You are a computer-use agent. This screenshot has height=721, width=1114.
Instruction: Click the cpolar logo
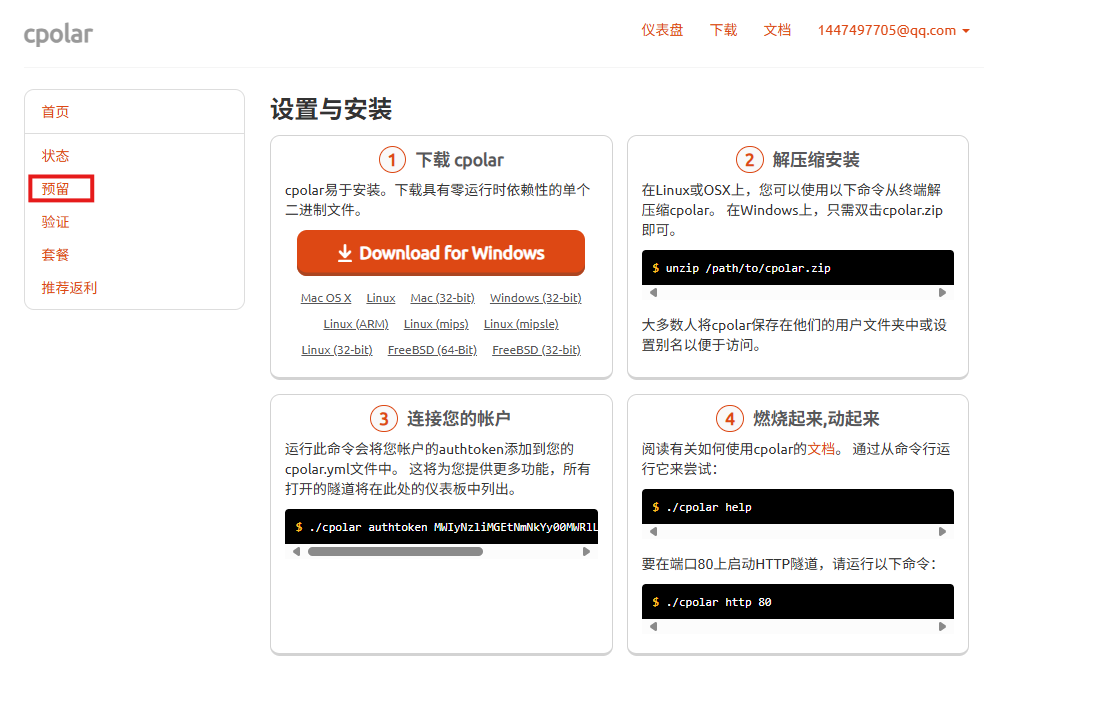pos(58,33)
